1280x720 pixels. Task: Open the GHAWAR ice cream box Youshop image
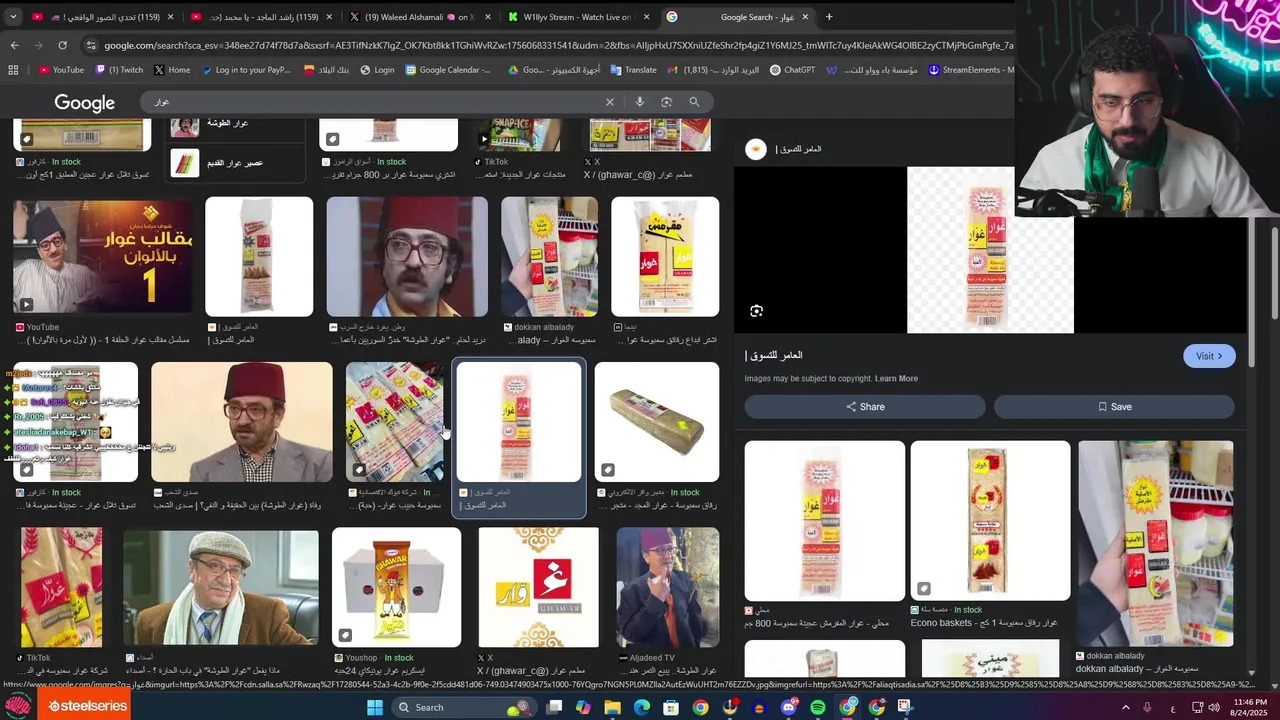point(397,588)
